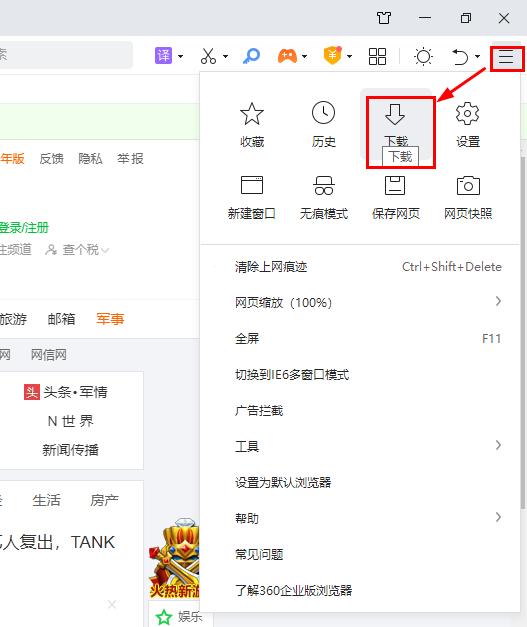Click the address search input field
The height and width of the screenshot is (627, 527).
pos(66,55)
